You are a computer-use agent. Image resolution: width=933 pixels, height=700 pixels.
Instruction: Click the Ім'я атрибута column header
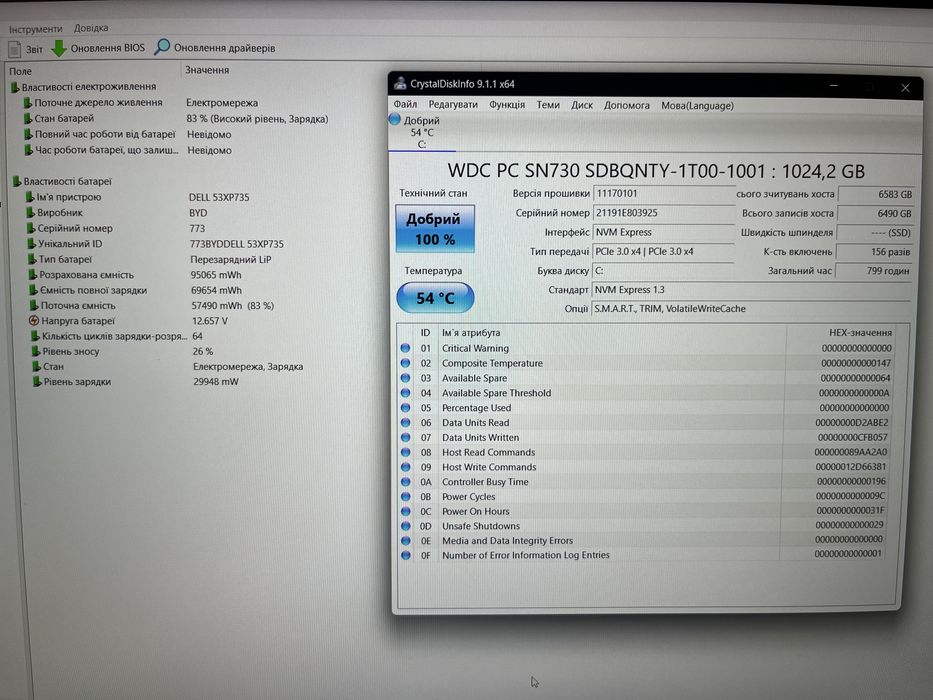[471, 333]
